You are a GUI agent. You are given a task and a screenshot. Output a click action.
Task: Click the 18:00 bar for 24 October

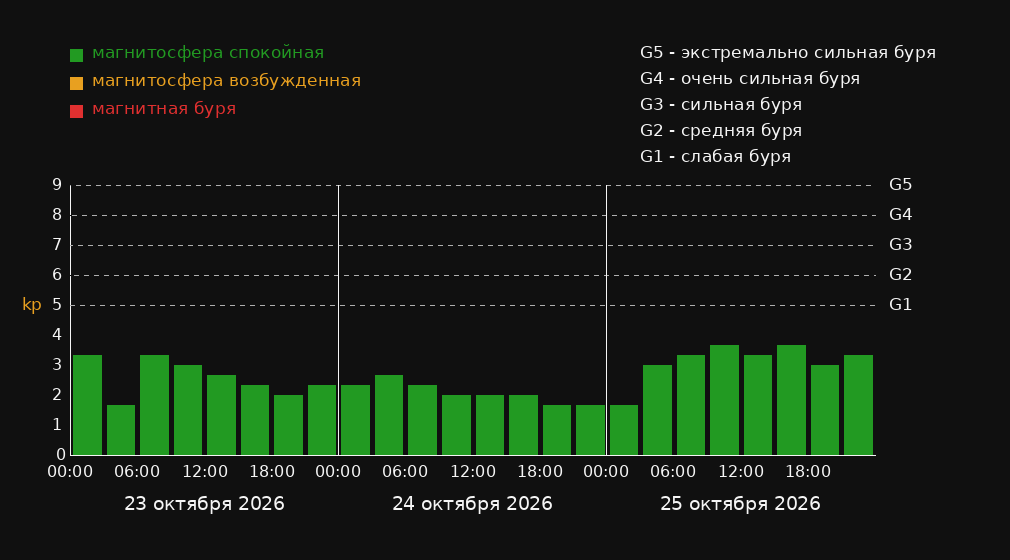557,430
